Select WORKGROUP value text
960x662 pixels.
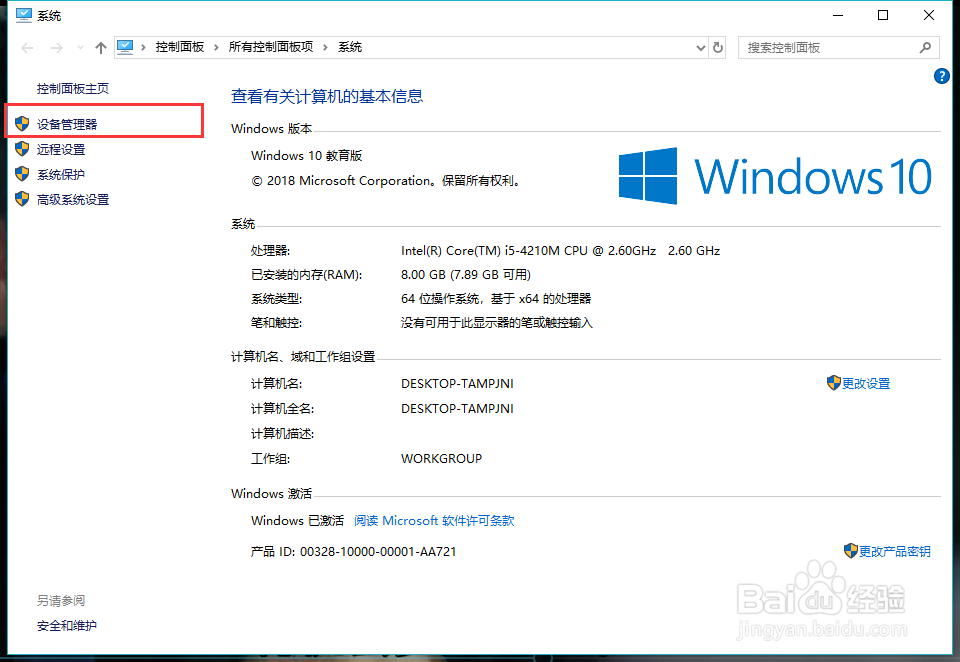coord(441,459)
